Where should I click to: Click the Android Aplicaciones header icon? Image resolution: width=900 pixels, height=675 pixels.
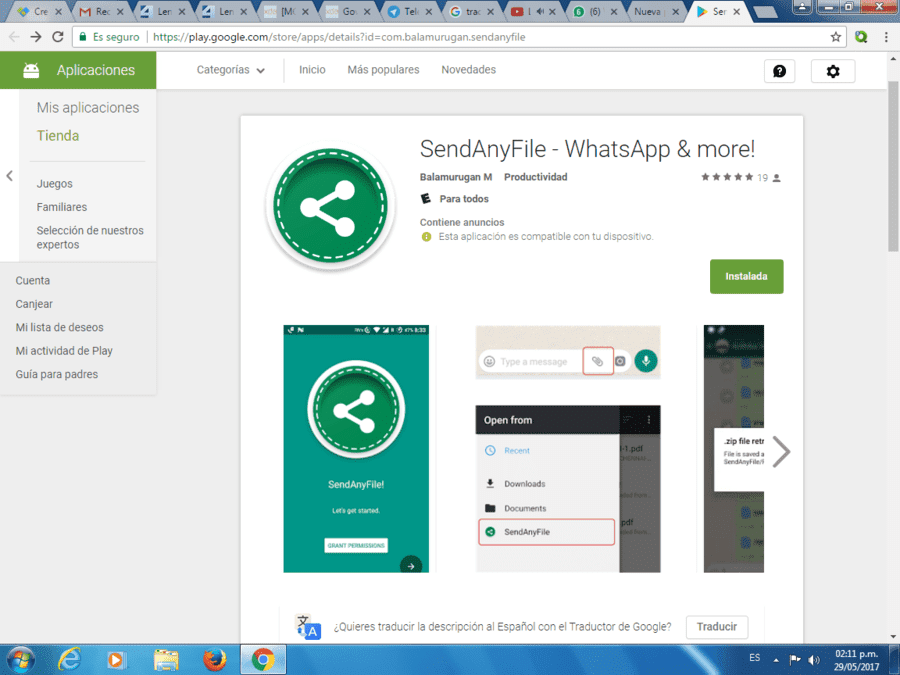point(31,70)
